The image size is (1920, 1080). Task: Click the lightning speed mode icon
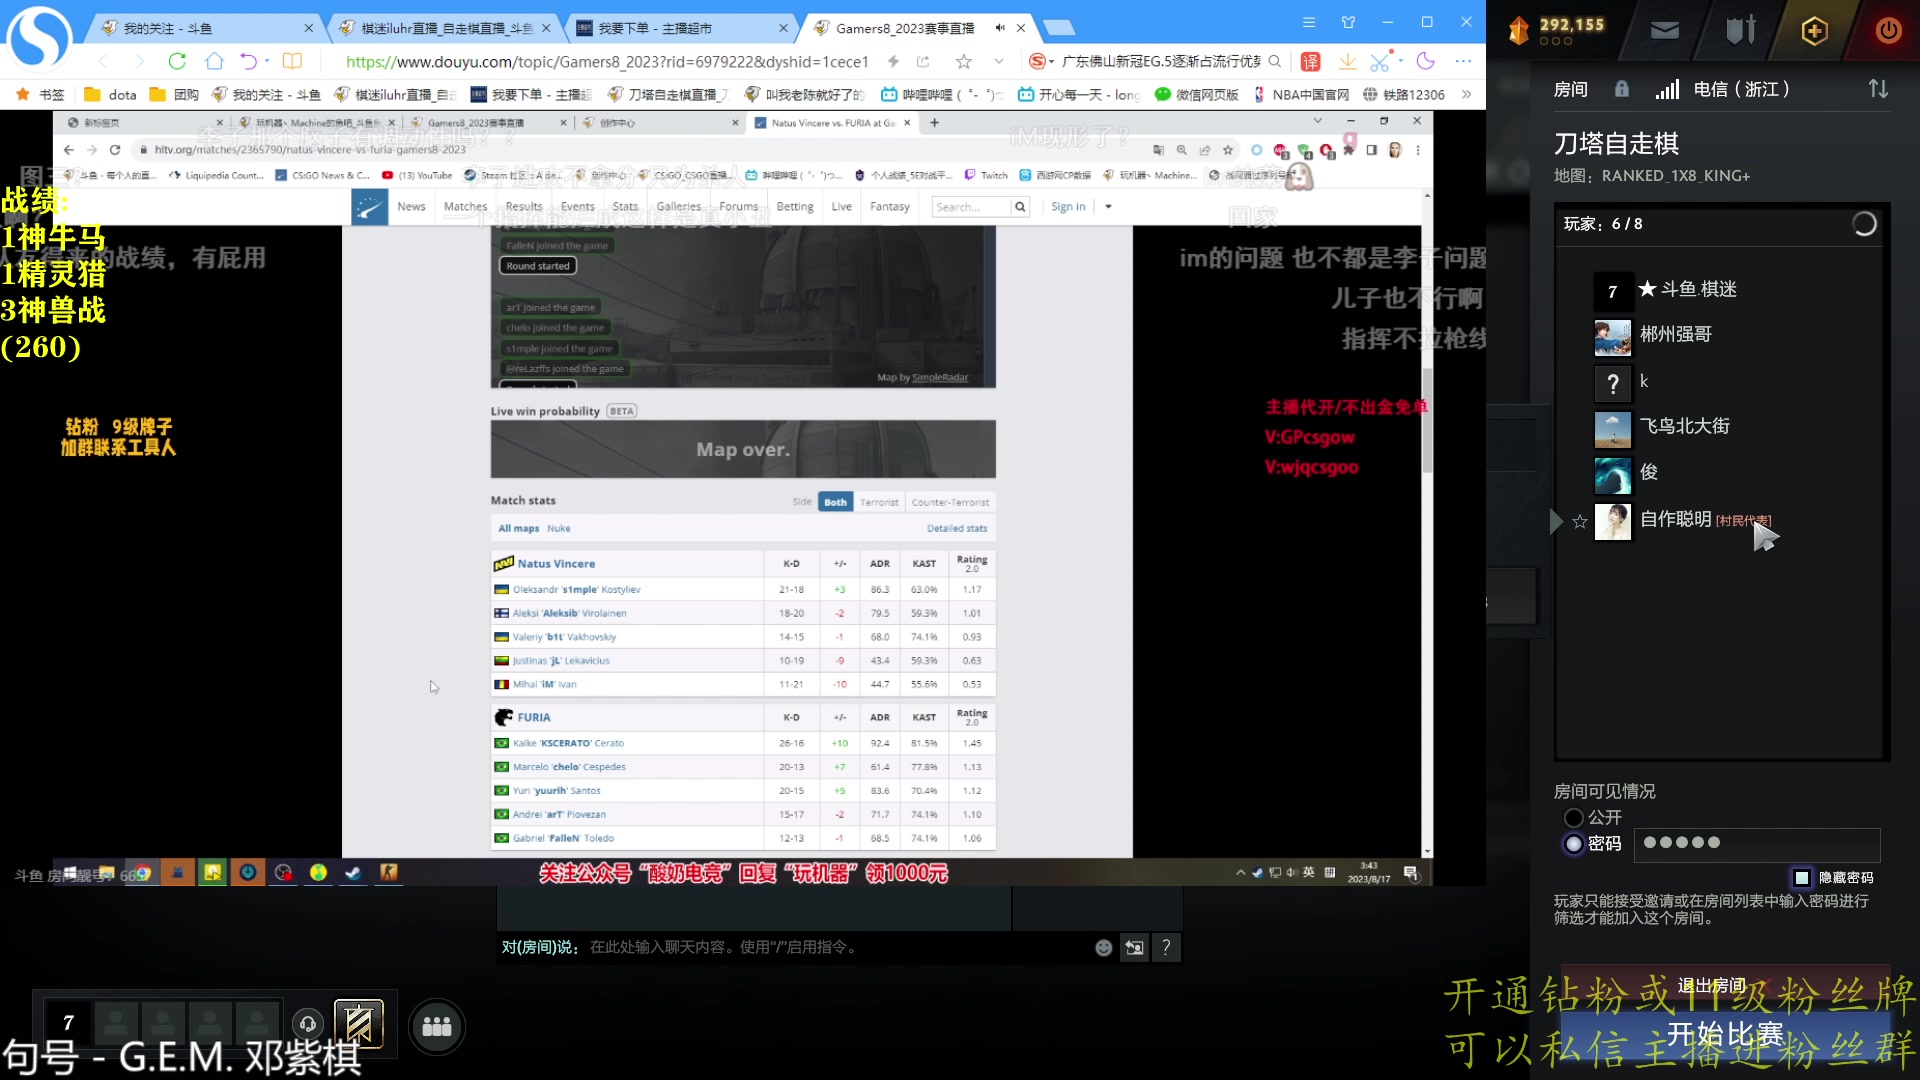[893, 61]
